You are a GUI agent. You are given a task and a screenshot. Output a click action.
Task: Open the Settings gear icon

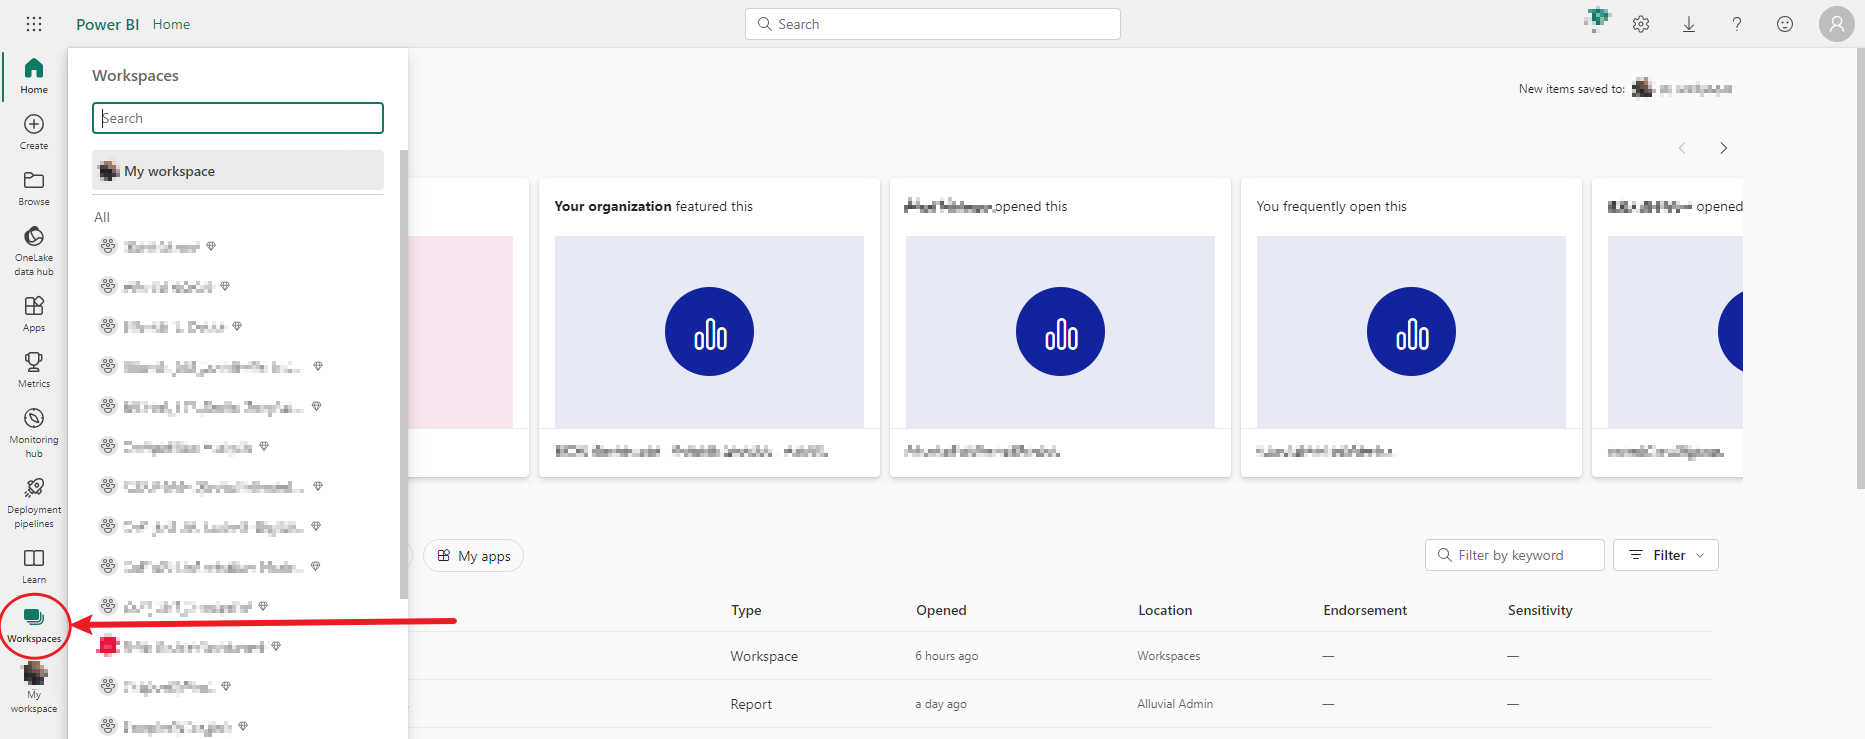(1641, 24)
